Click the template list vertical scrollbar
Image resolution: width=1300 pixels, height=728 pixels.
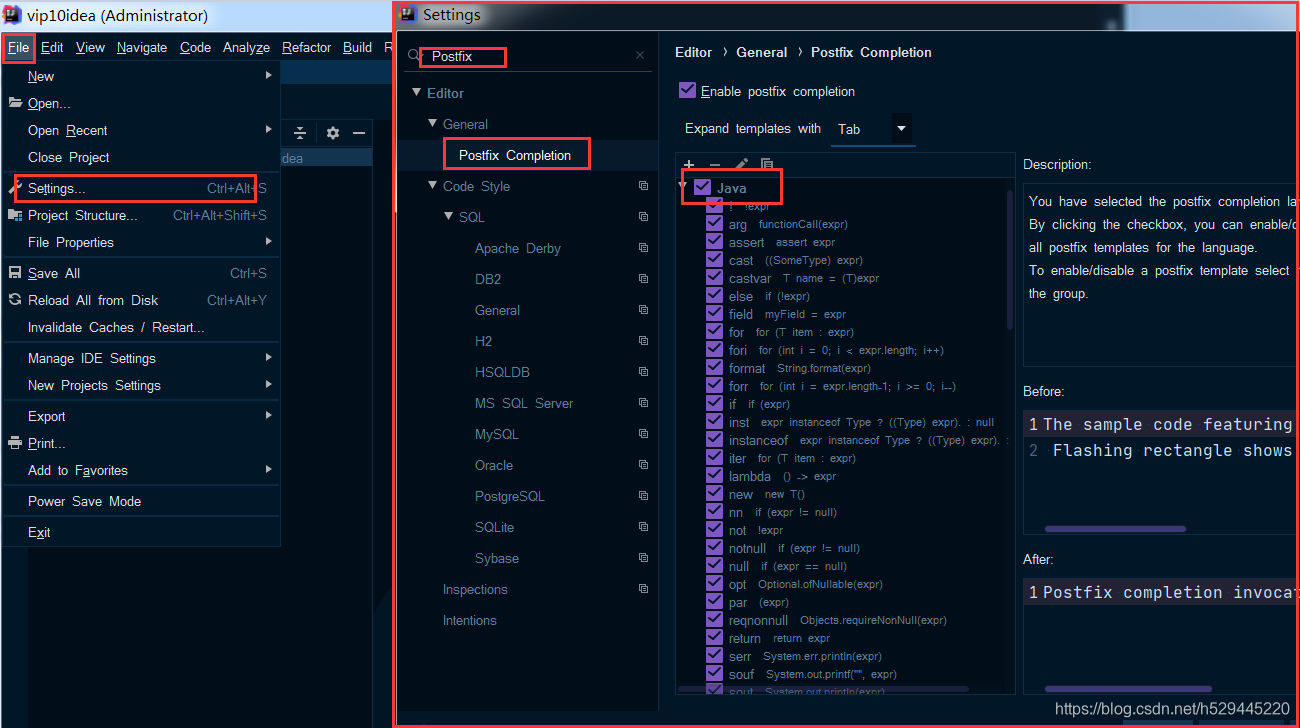pyautogui.click(x=1010, y=260)
